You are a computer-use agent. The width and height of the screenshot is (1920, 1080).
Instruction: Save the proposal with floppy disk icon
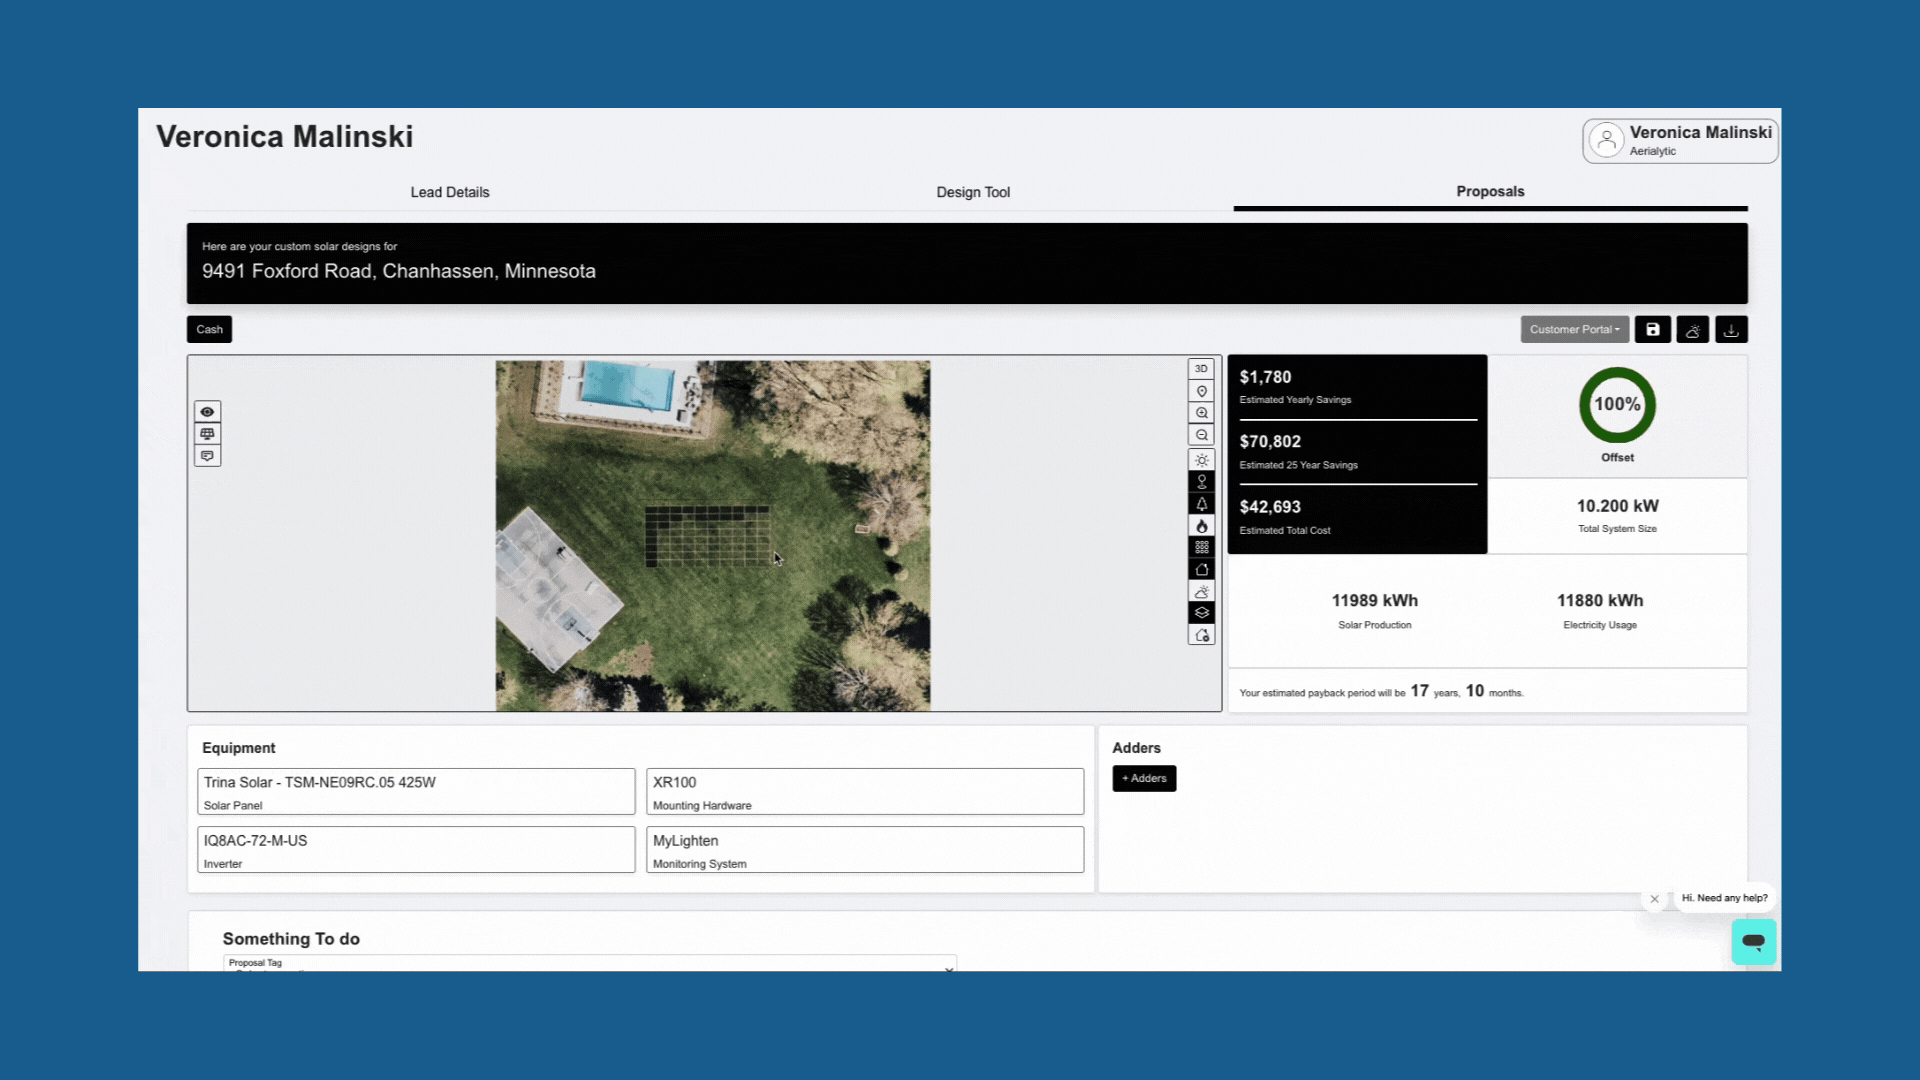click(x=1652, y=329)
